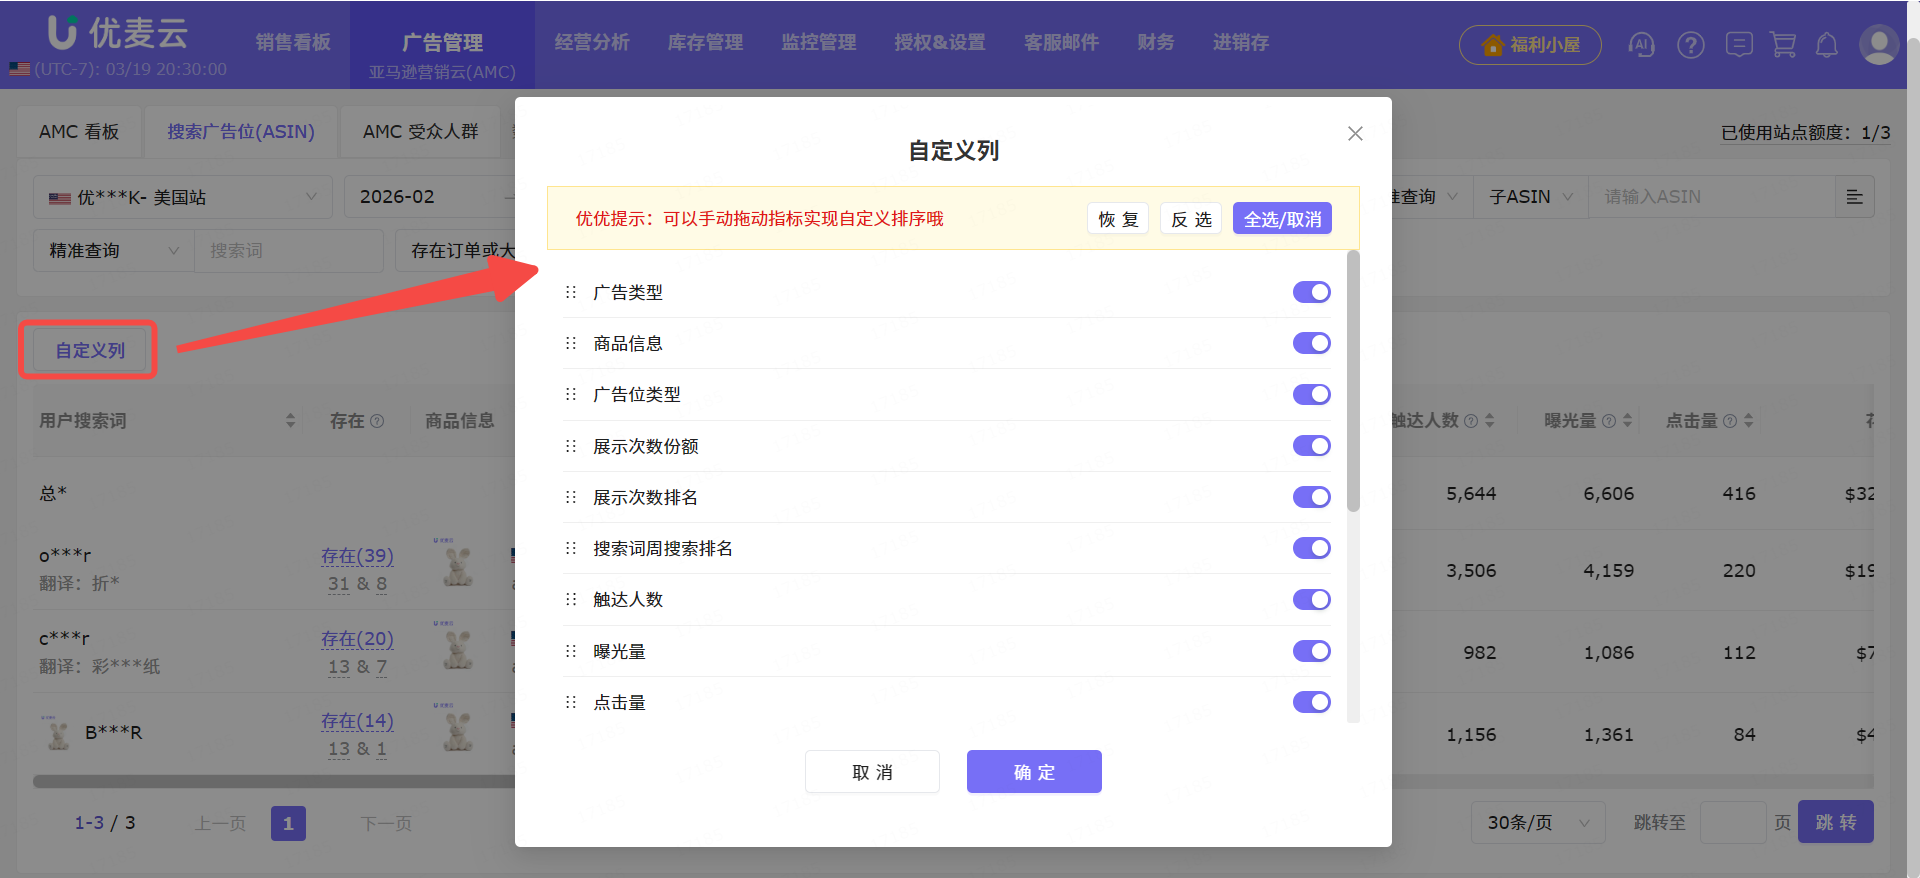Click the dialog's vertical scrollbar
1920x878 pixels.
1353,380
